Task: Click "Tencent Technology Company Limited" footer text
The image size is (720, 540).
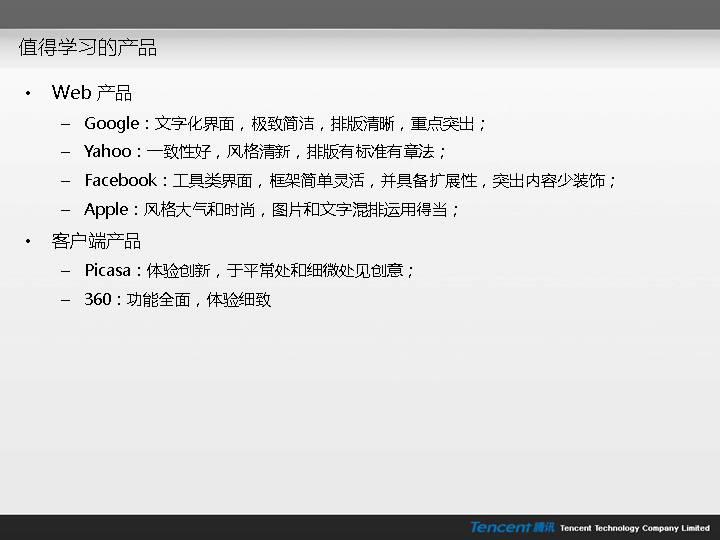Action: [x=634, y=528]
